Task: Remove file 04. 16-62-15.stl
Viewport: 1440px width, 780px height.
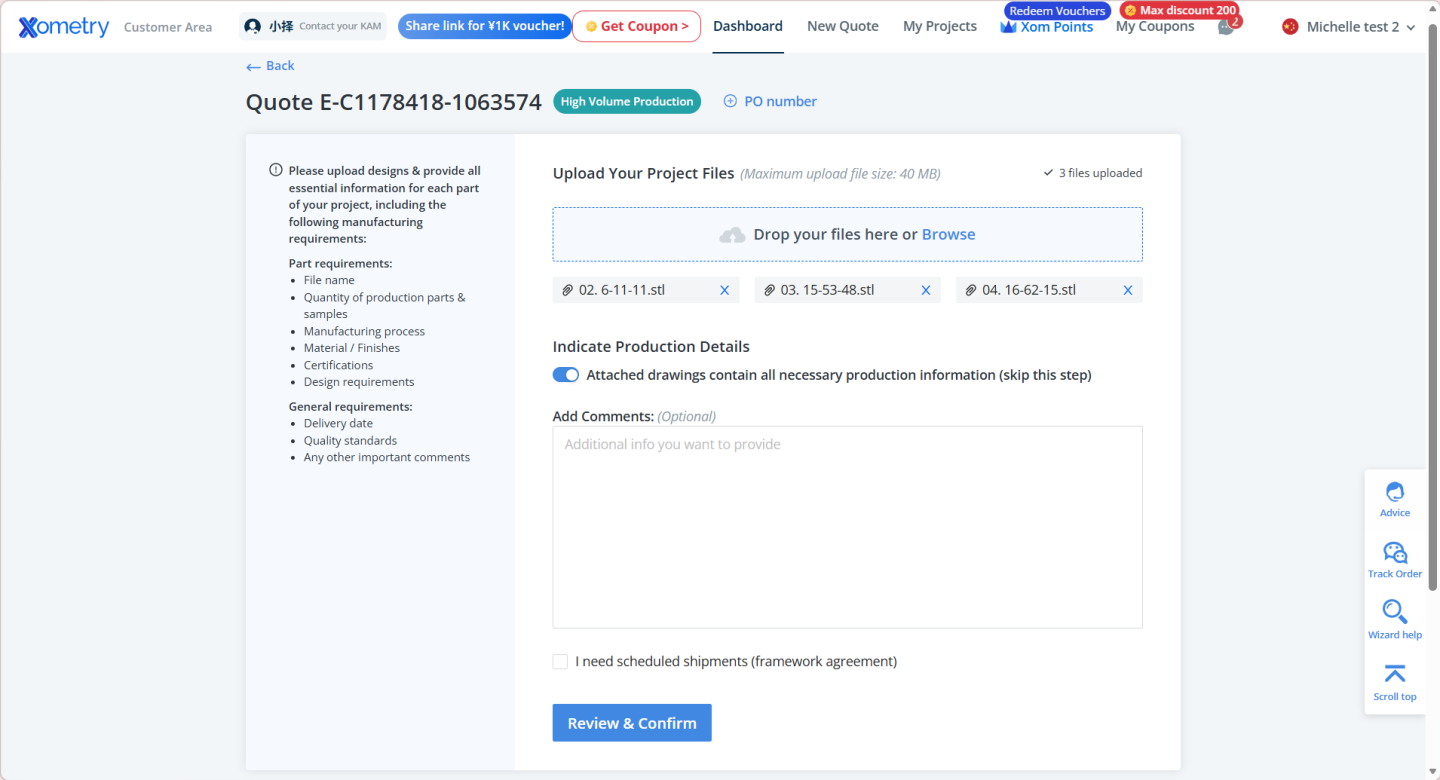Action: [x=1128, y=291]
